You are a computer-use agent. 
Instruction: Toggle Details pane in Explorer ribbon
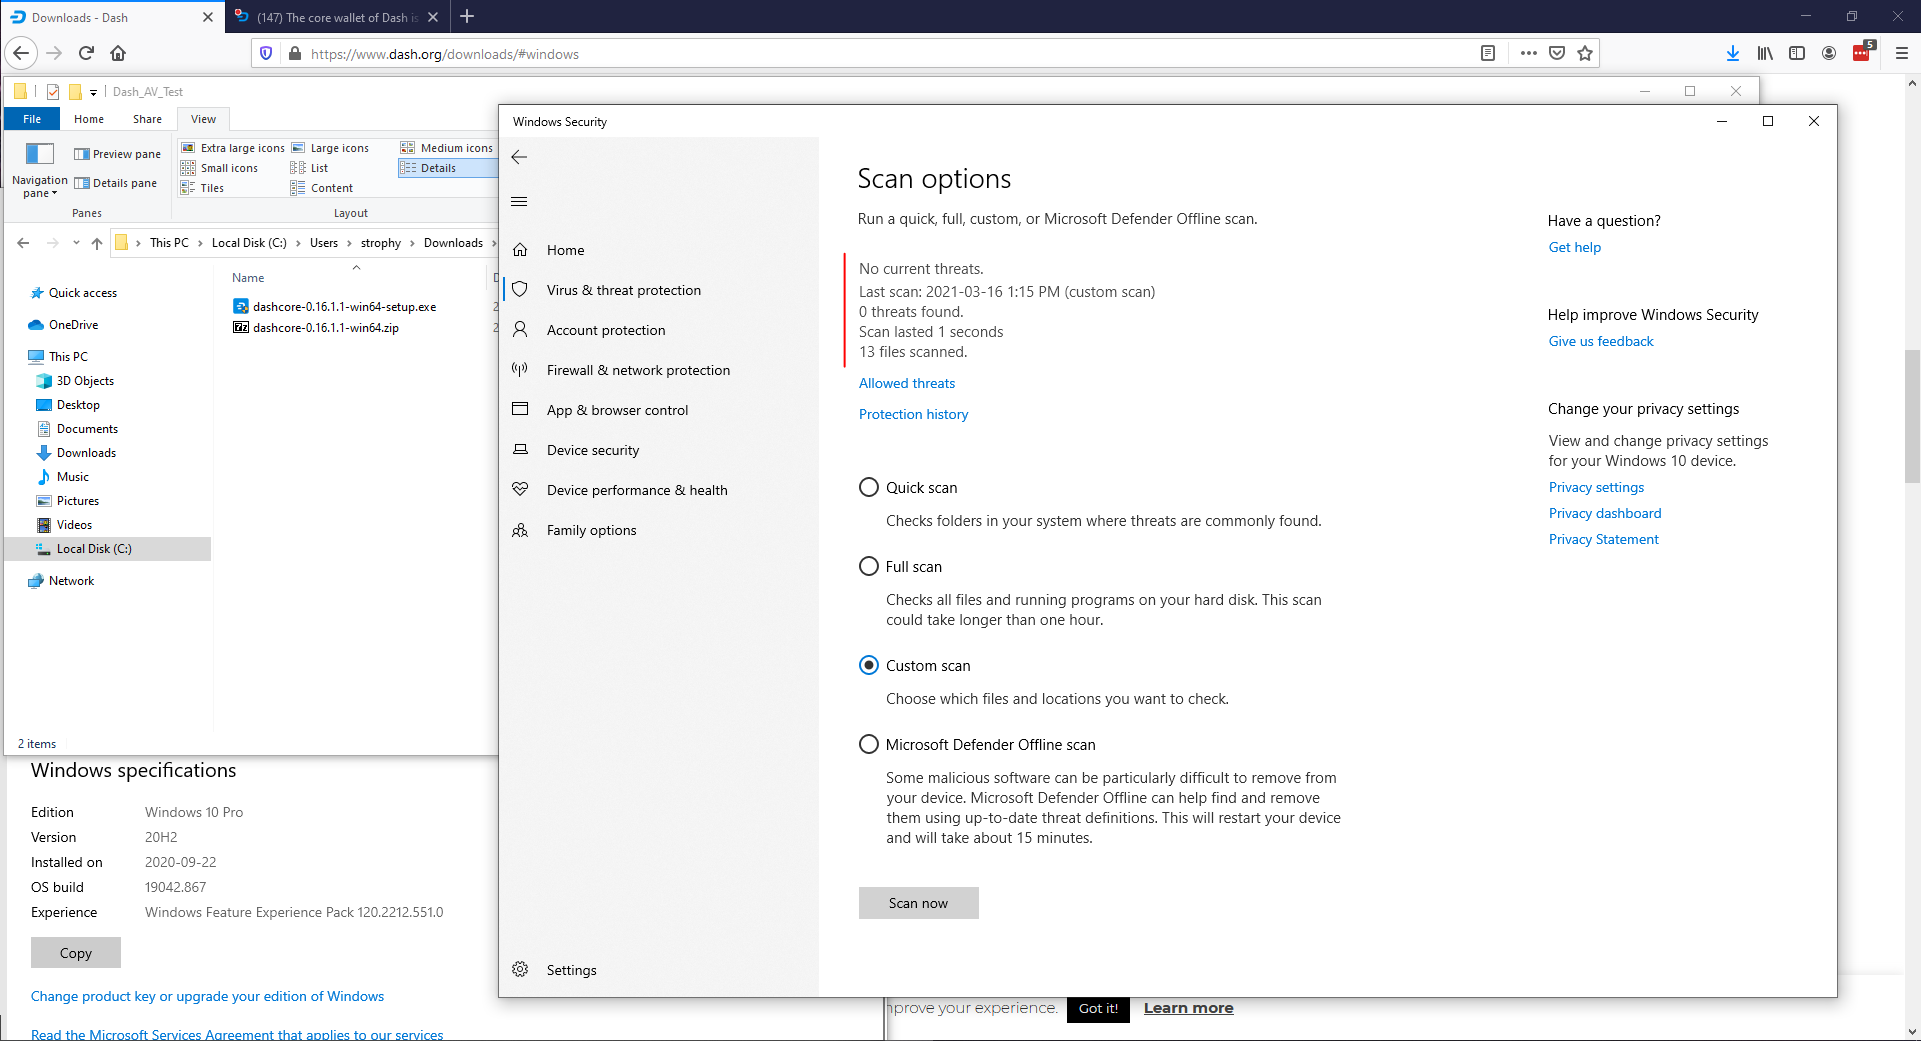[115, 183]
